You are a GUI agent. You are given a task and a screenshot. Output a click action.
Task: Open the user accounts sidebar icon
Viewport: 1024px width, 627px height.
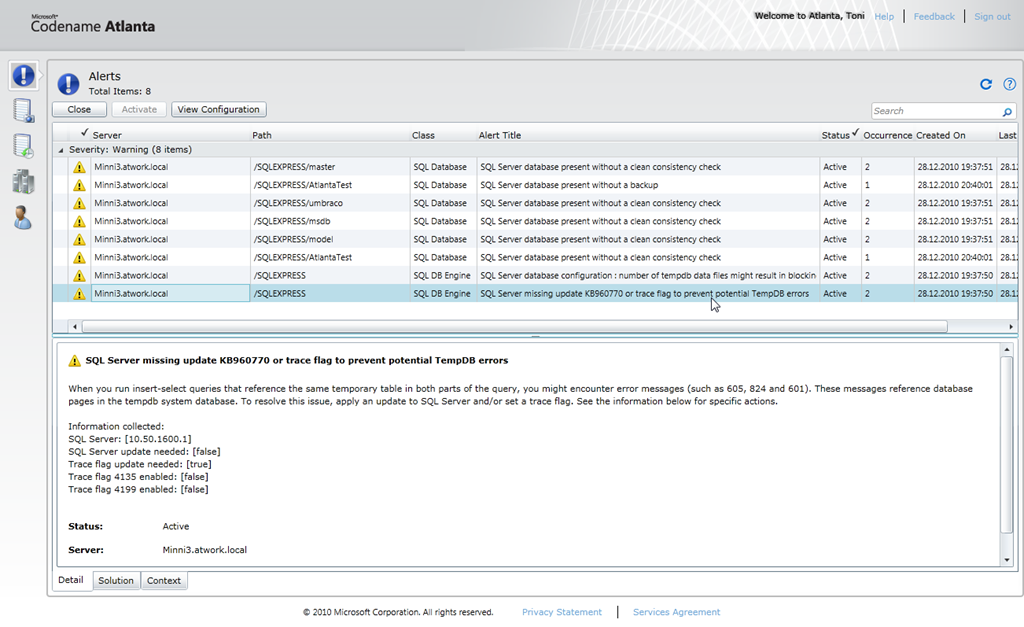(x=23, y=217)
